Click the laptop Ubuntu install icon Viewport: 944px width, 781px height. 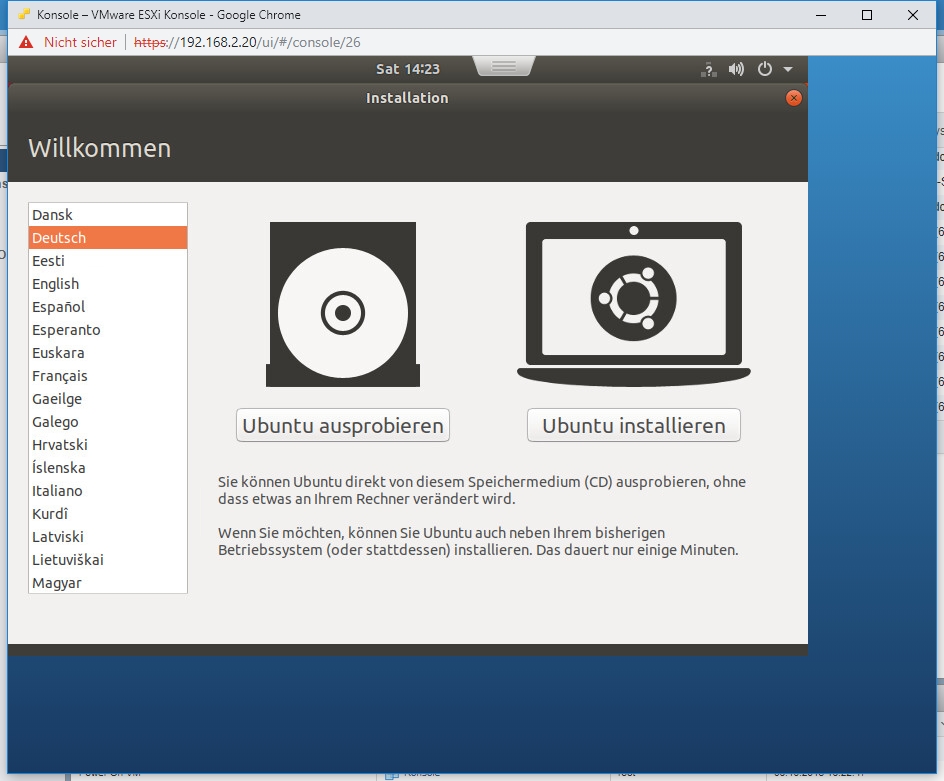click(x=633, y=305)
